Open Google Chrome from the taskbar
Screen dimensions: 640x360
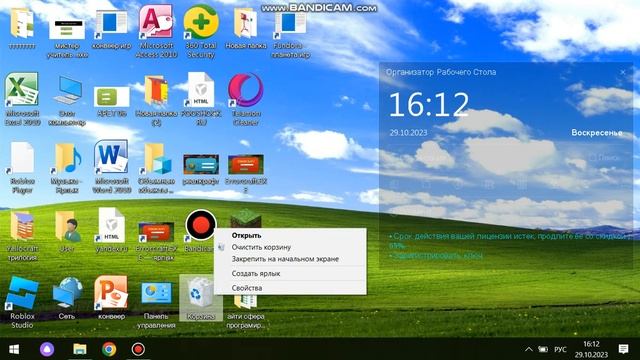tap(109, 349)
